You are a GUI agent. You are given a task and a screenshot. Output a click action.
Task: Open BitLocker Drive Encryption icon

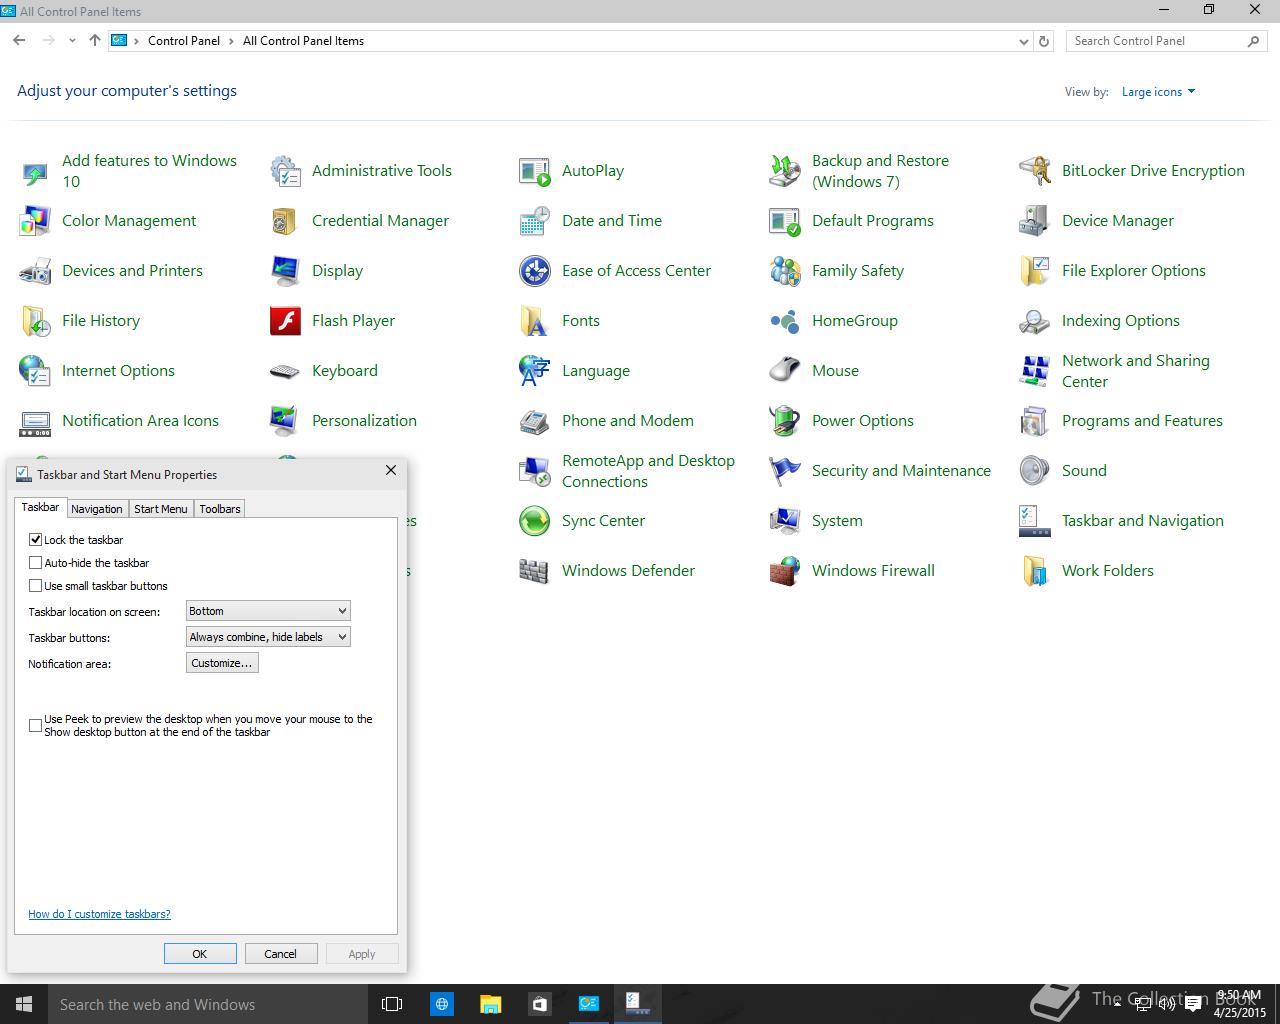tap(1035, 171)
